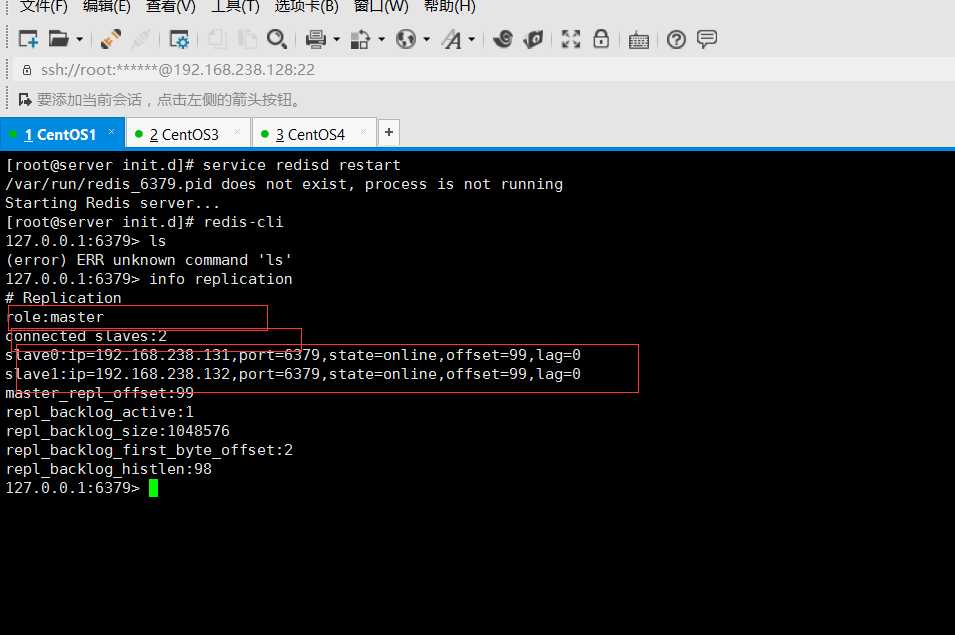The height and width of the screenshot is (635, 955).
Task: Click the lock icon in address bar
Action: [x=27, y=70]
